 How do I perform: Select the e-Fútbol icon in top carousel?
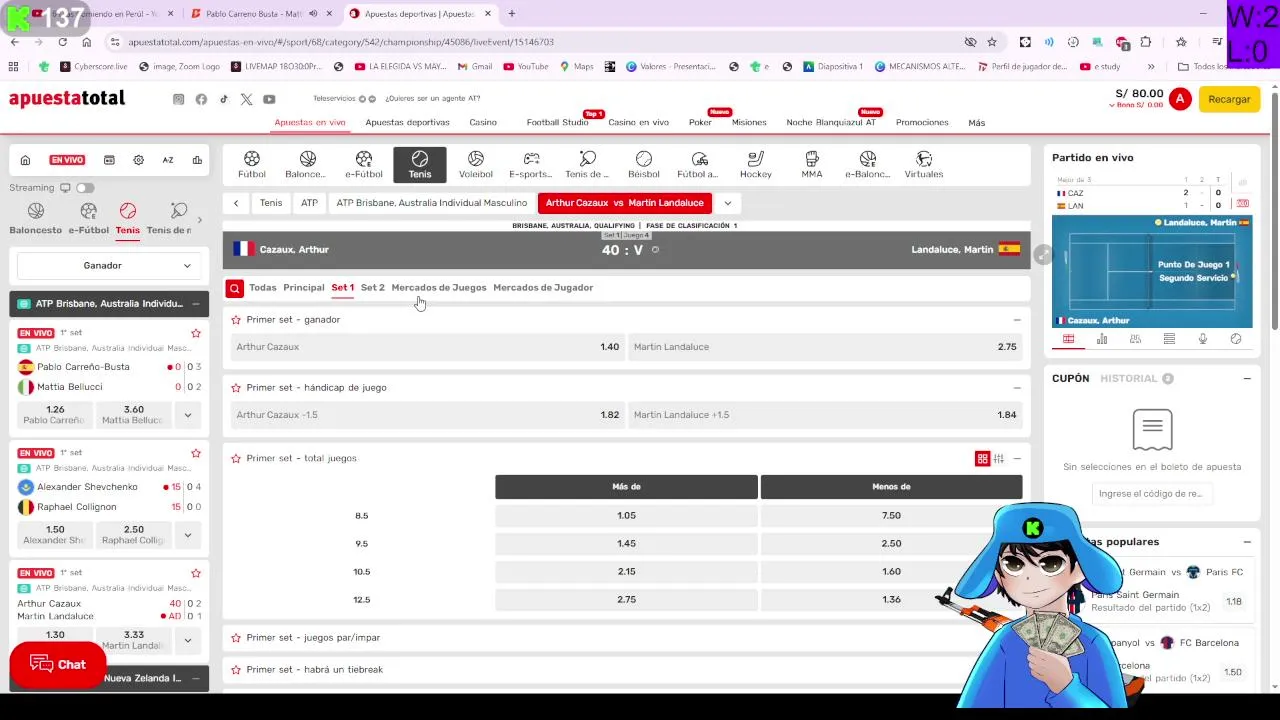[364, 165]
